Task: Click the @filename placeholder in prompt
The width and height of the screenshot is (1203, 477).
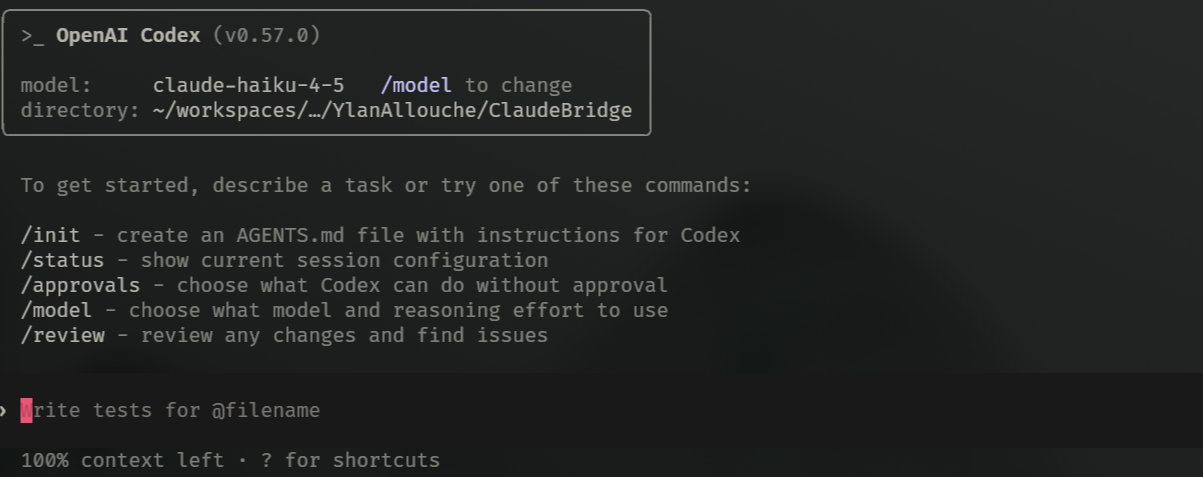Action: point(265,410)
